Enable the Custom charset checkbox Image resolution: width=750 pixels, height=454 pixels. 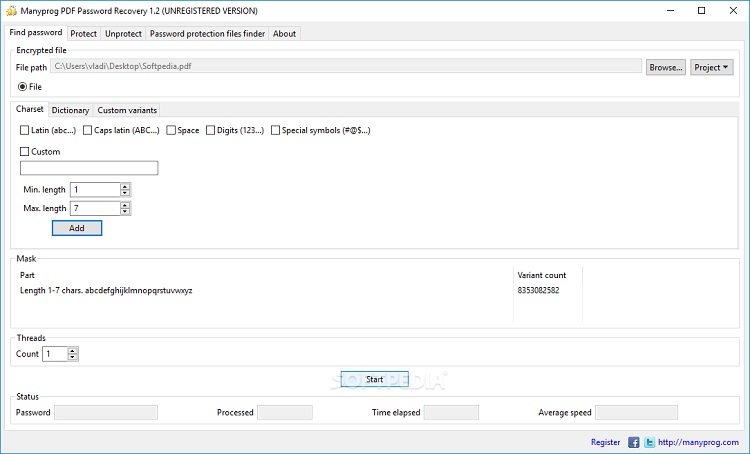click(25, 152)
